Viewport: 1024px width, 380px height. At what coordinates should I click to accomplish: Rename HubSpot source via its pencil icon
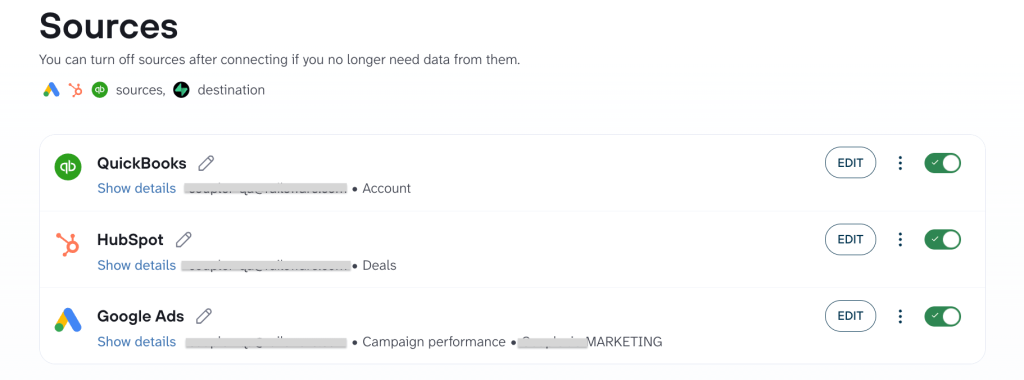coord(184,240)
